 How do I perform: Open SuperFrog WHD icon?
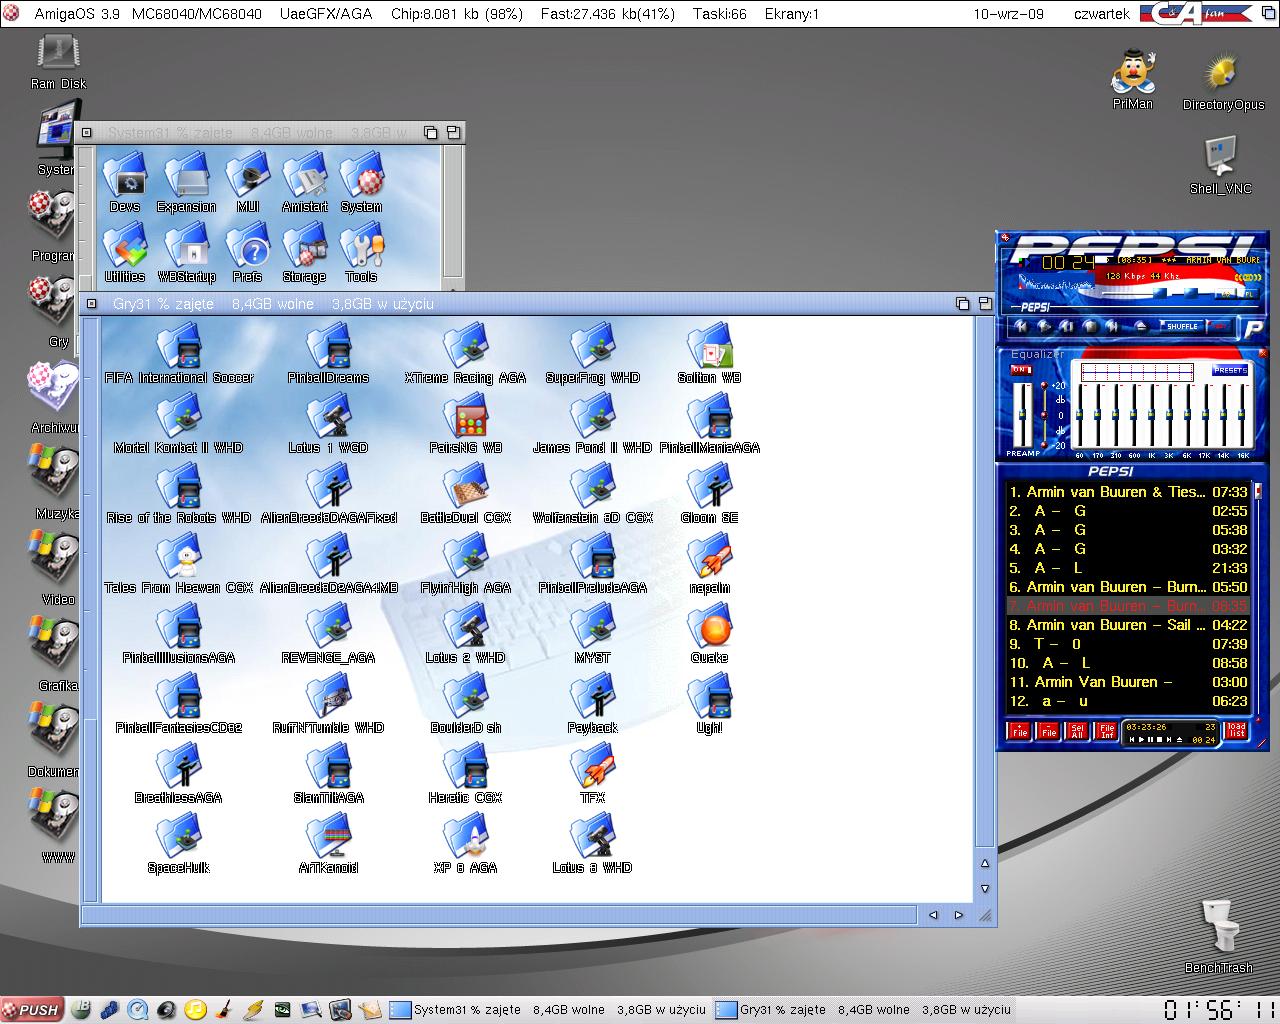[x=592, y=354]
